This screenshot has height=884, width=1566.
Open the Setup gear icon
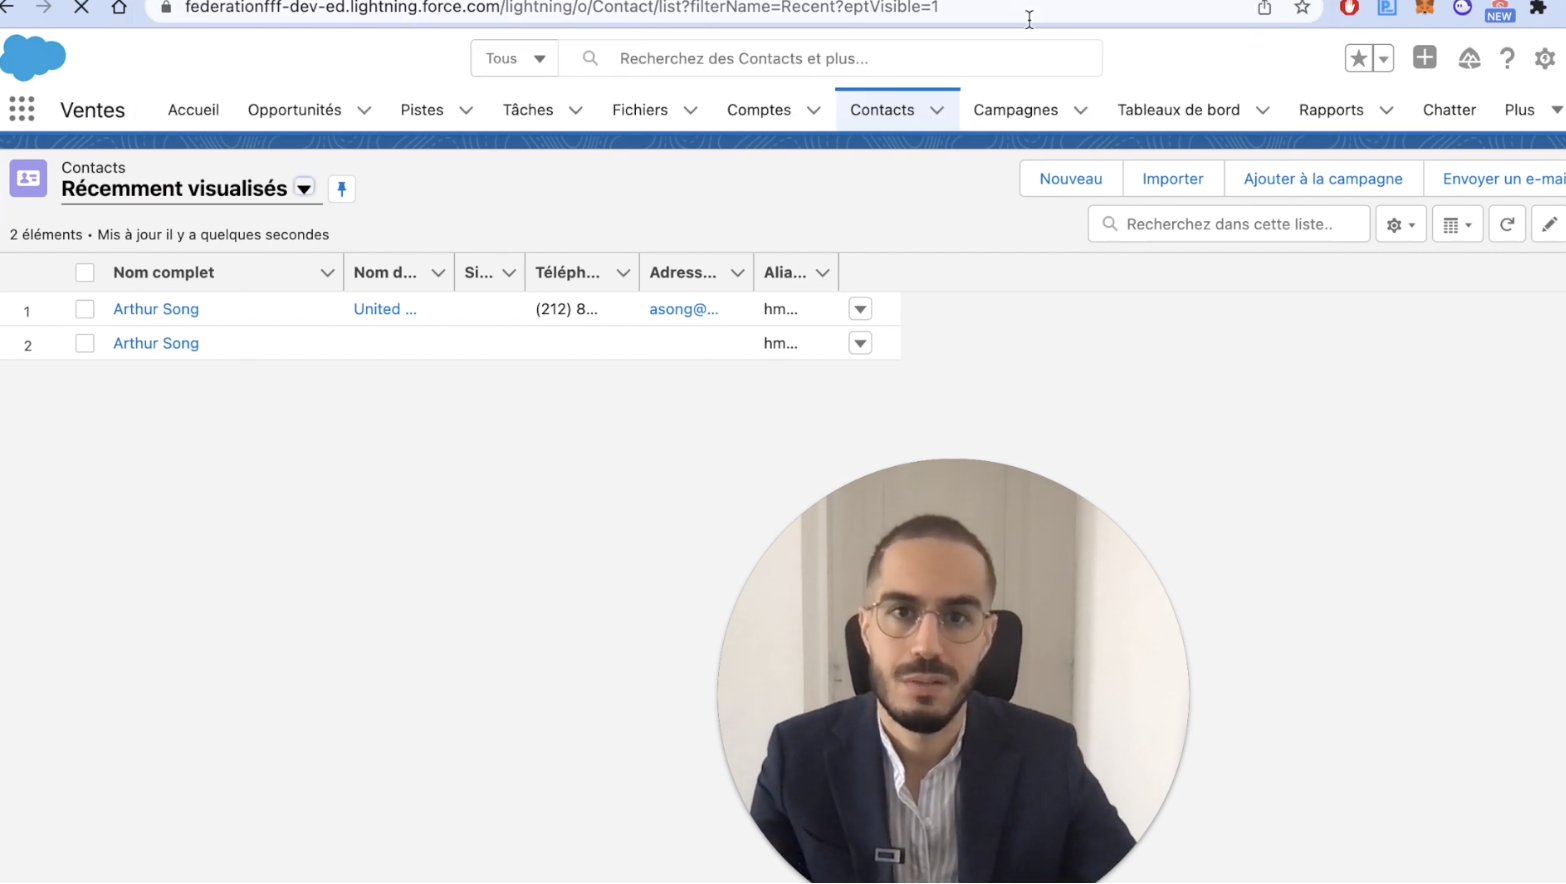coord(1544,59)
